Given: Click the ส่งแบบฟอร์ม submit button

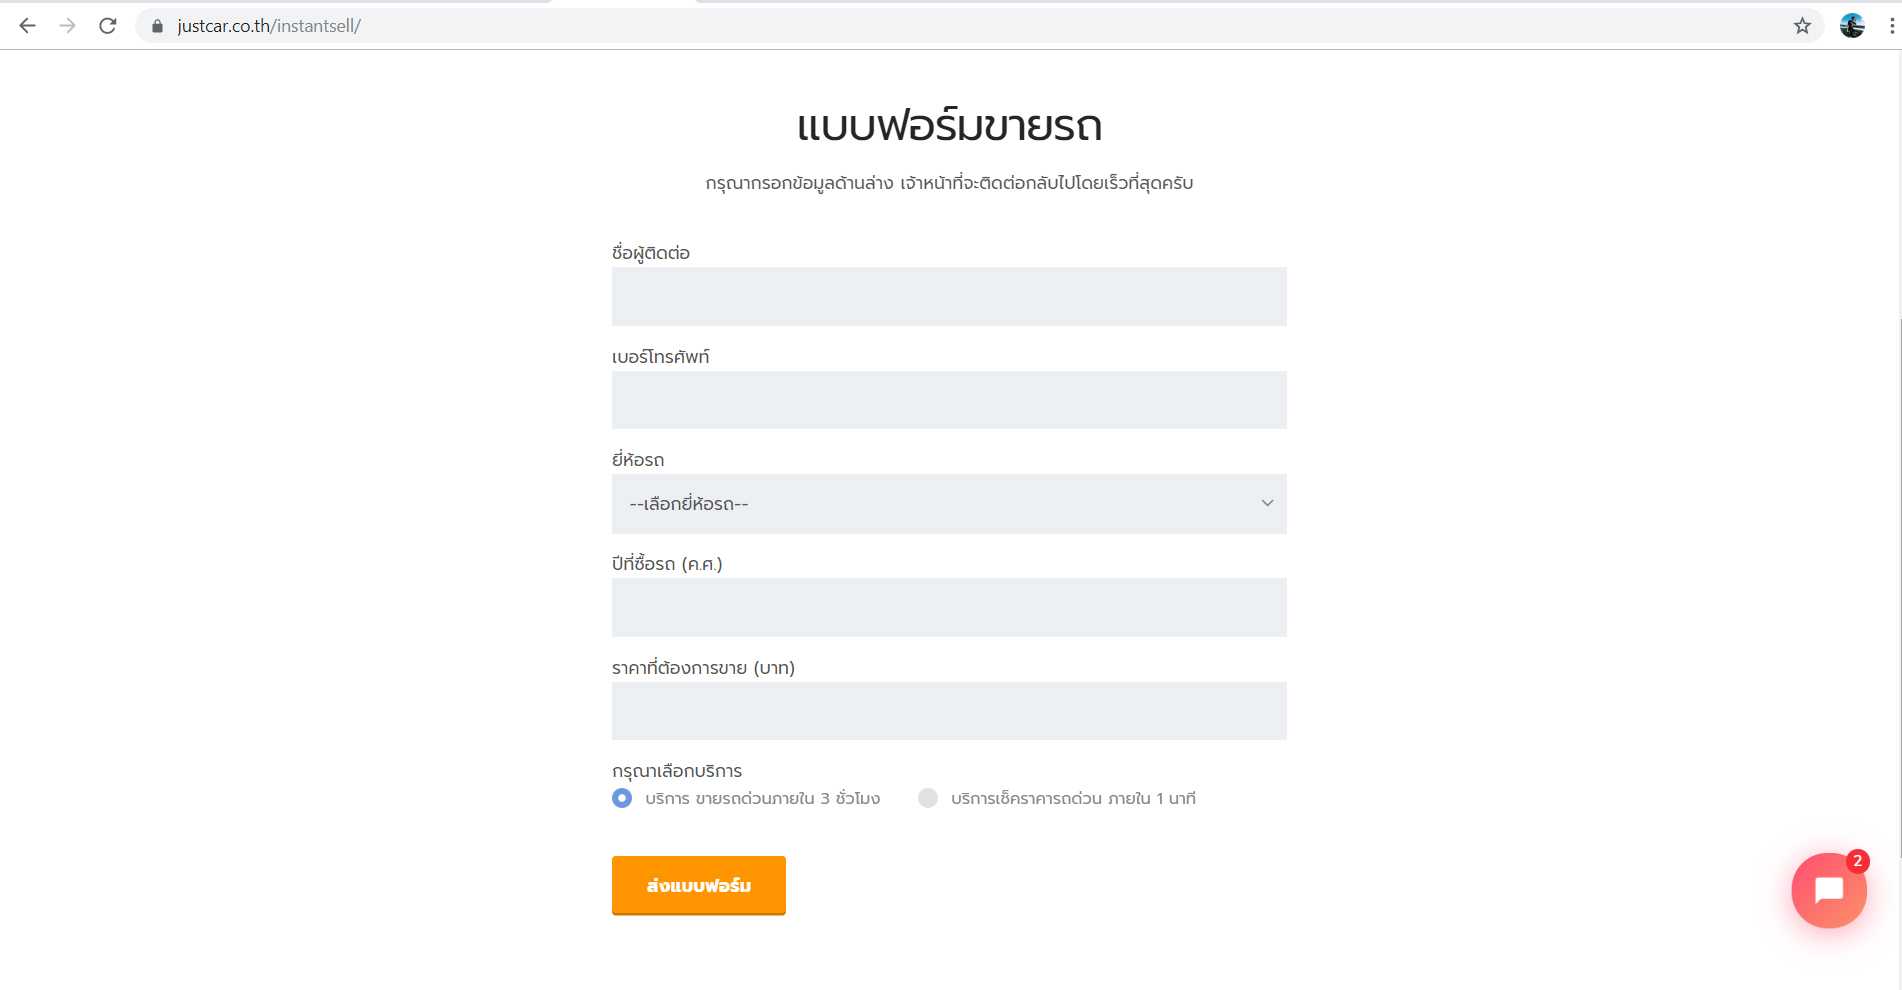Looking at the screenshot, I should pos(699,885).
